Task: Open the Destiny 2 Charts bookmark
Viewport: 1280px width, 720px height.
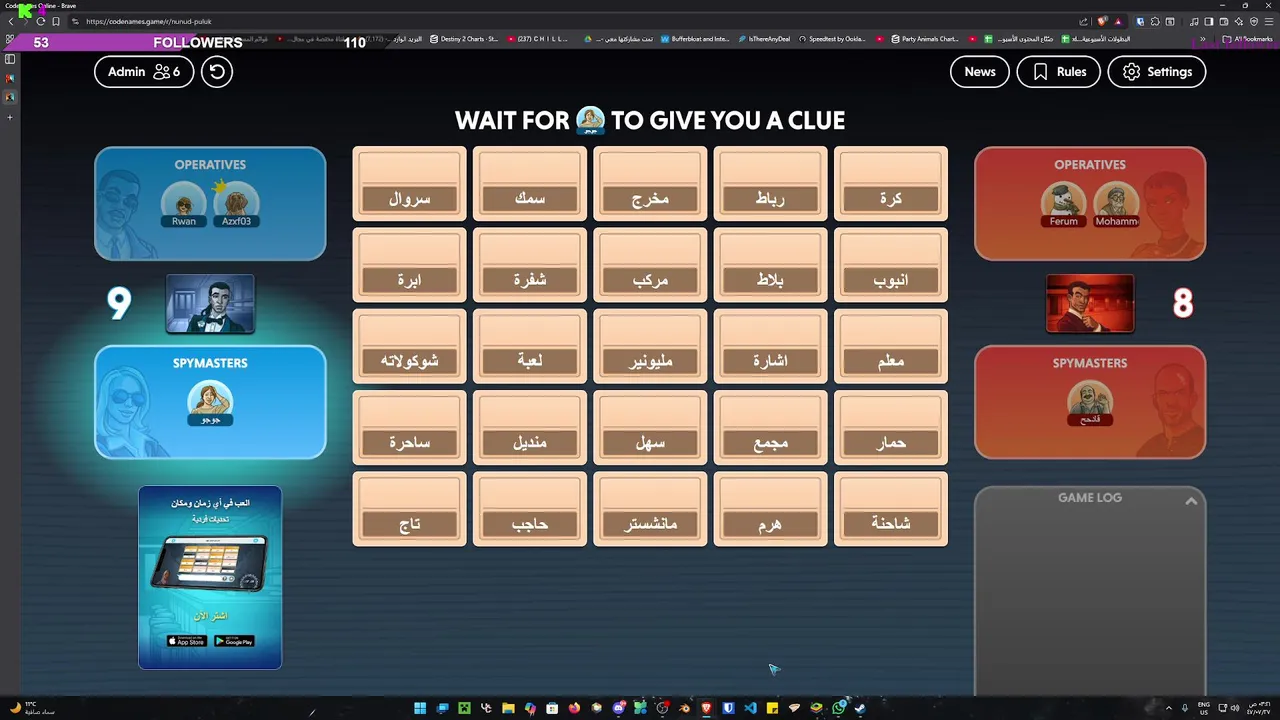Action: (464, 39)
